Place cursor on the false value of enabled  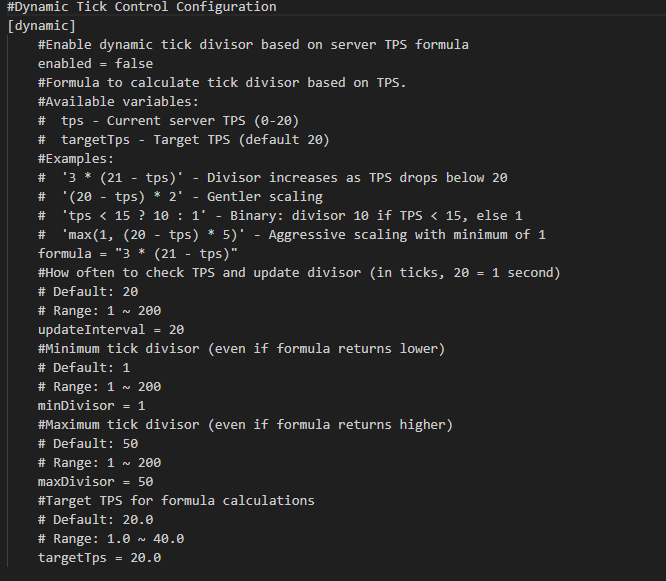(x=134, y=63)
